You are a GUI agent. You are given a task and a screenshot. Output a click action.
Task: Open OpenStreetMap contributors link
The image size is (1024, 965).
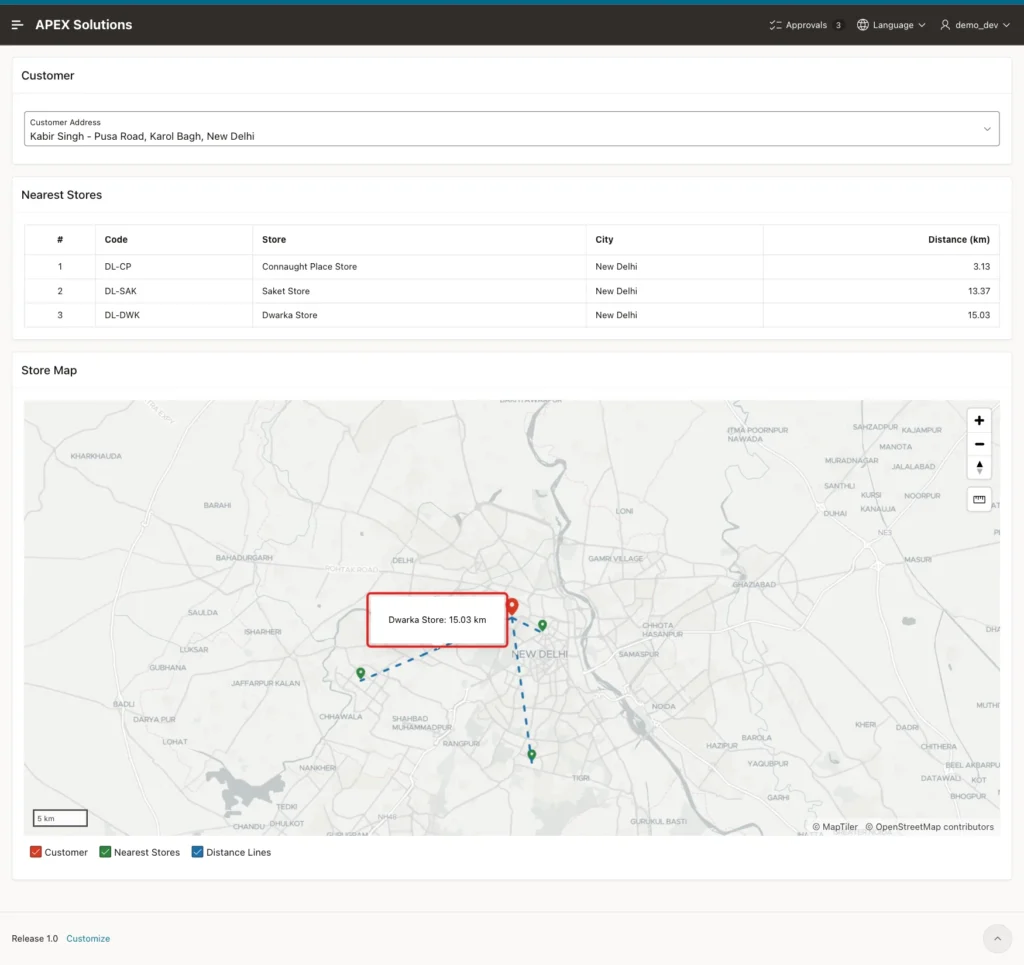click(x=929, y=827)
